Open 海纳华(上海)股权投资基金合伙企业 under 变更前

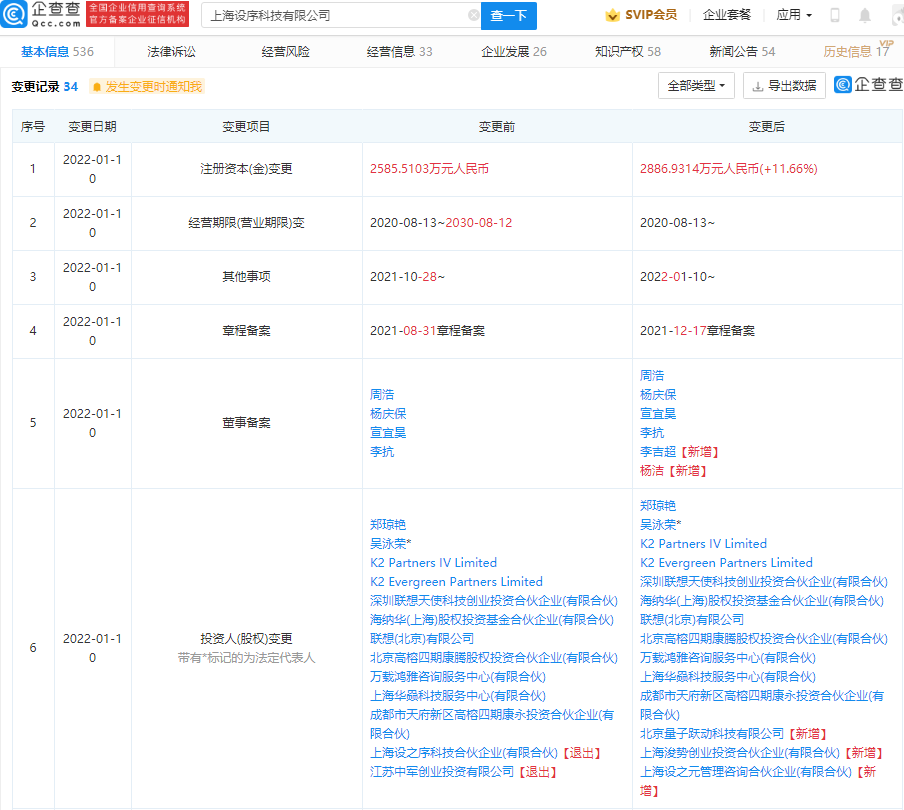click(492, 620)
